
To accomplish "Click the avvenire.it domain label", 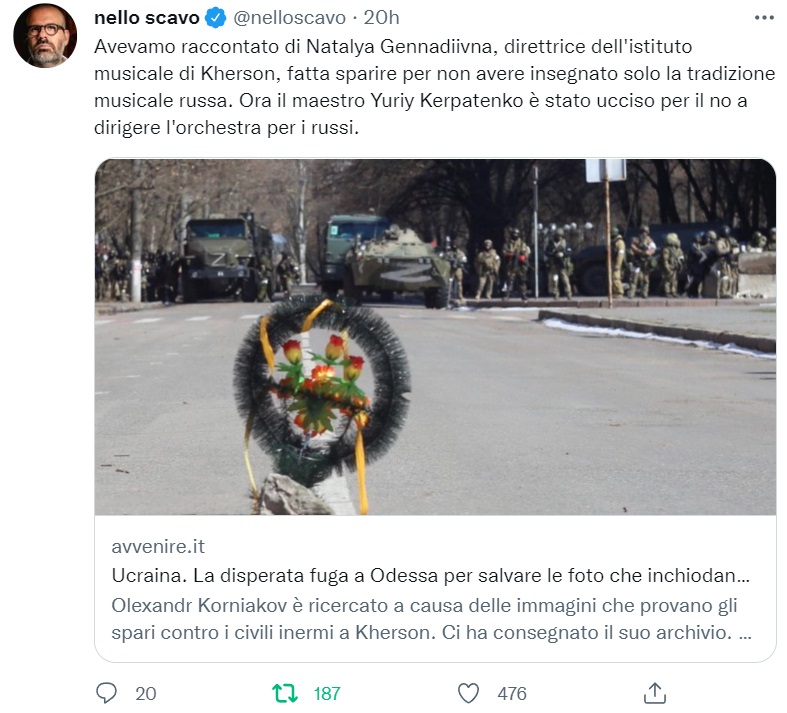I will (x=158, y=546).
